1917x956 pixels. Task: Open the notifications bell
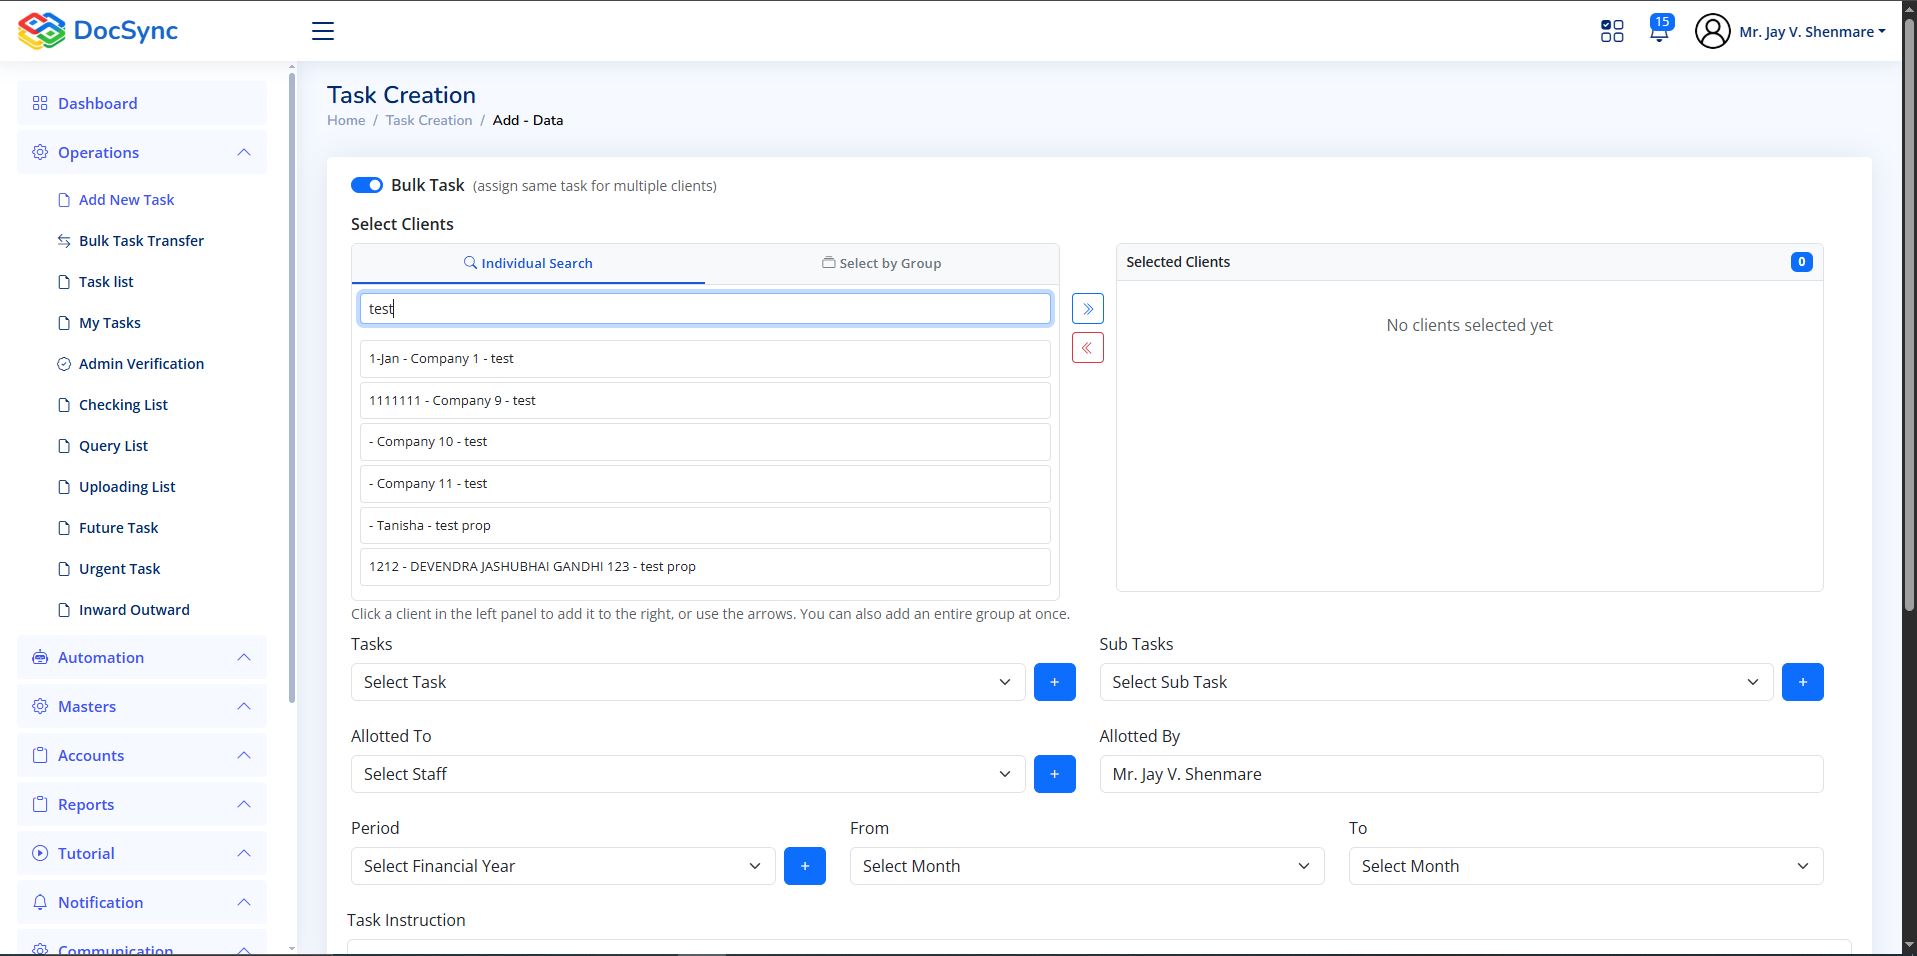pyautogui.click(x=1659, y=30)
